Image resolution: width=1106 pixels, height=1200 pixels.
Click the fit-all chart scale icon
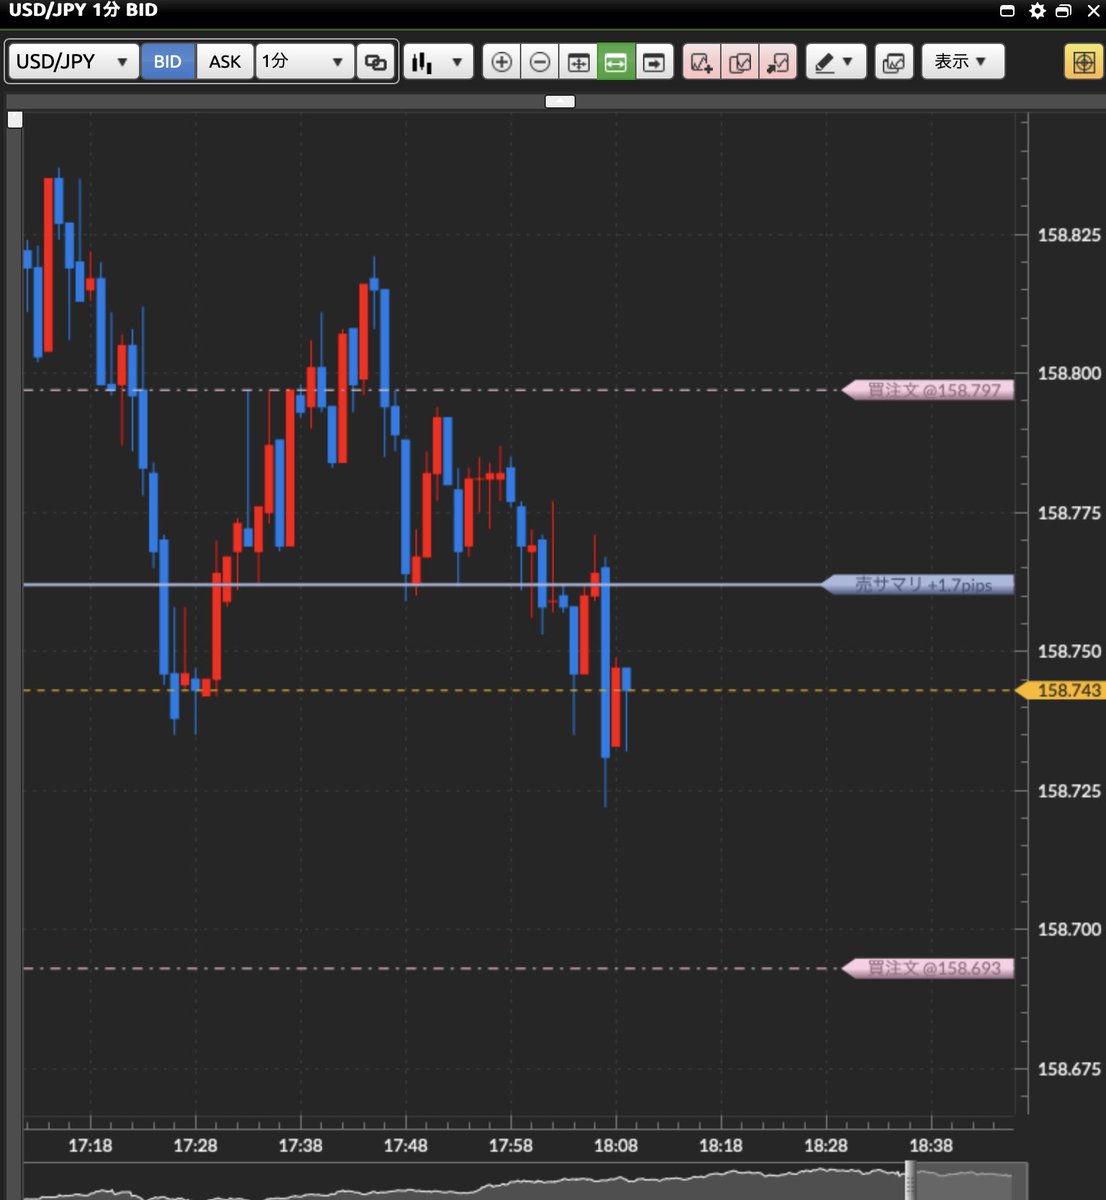pos(578,62)
